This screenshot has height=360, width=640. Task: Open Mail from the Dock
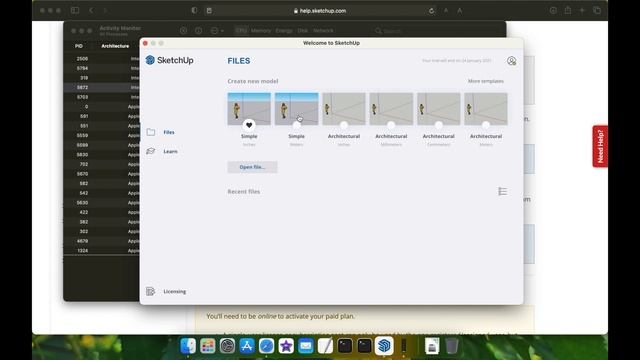(x=306, y=346)
